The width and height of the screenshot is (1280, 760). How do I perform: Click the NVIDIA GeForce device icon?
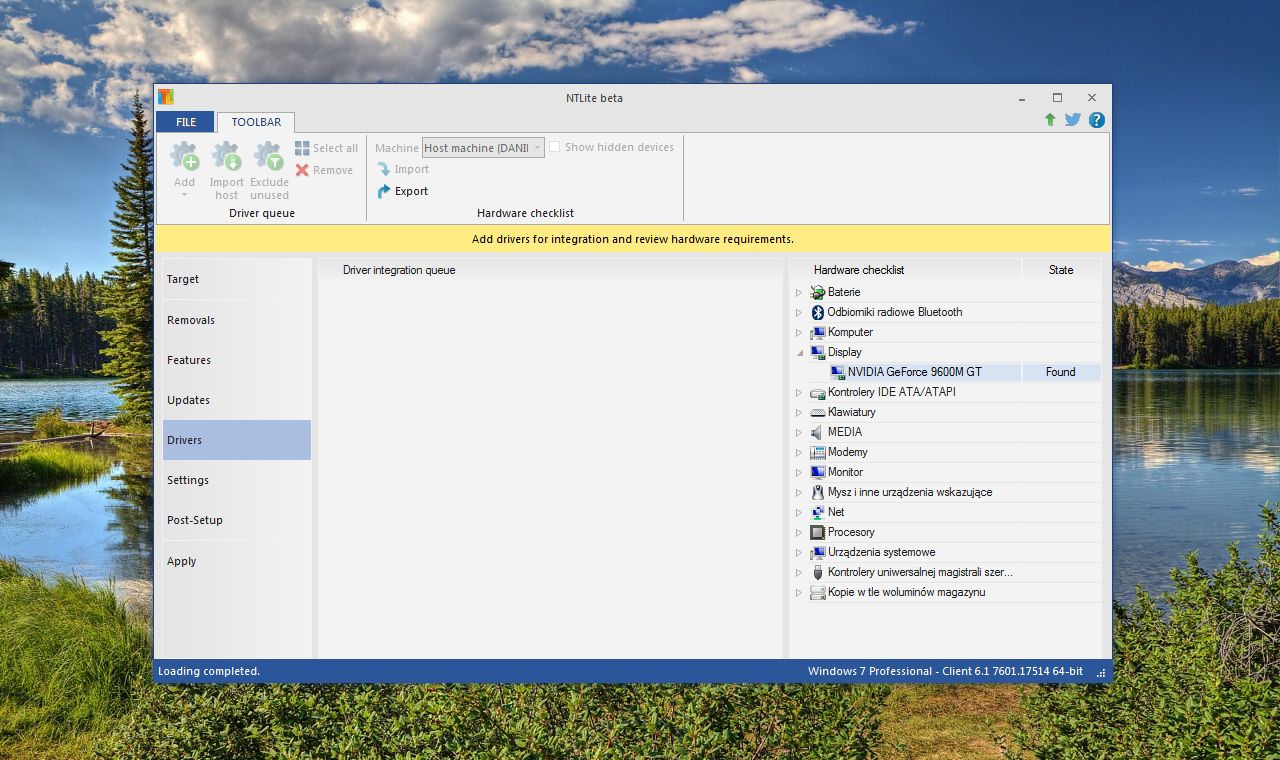[x=838, y=372]
